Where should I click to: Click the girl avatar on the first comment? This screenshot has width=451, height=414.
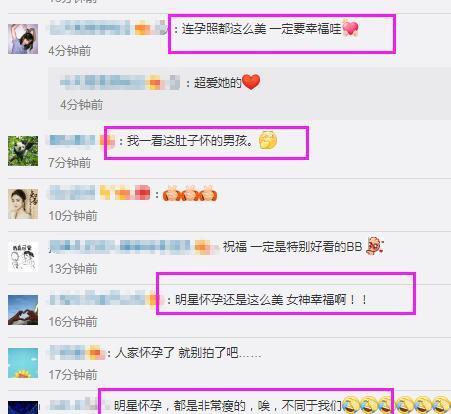click(x=23, y=39)
